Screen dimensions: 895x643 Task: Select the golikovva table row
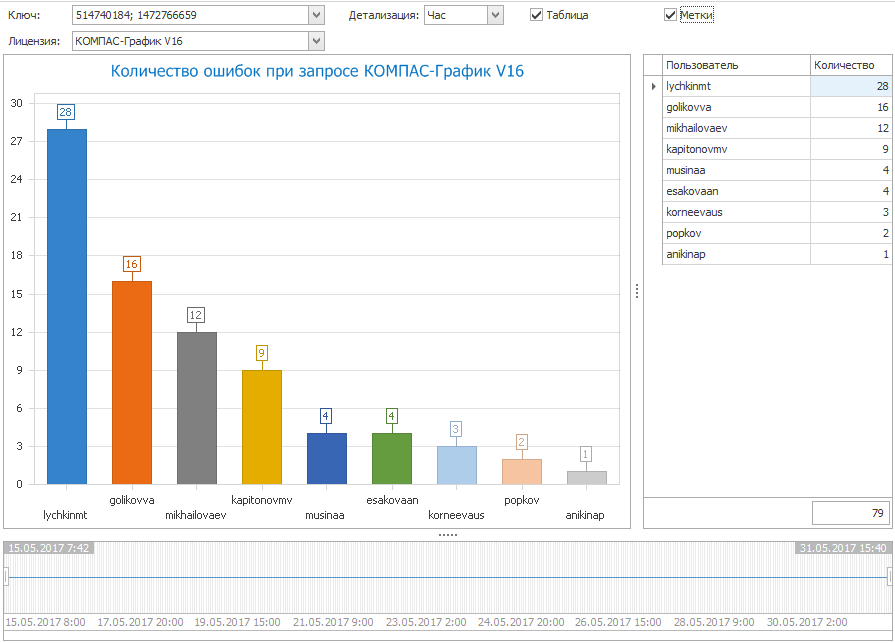[x=735, y=107]
